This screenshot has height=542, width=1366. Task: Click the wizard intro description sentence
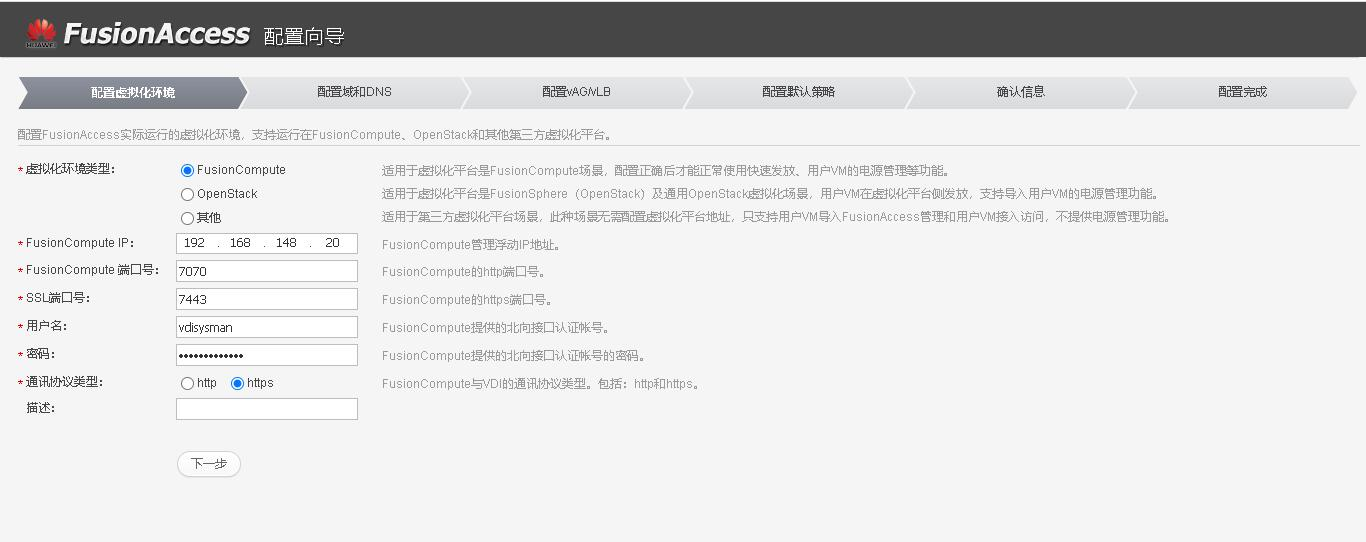[315, 135]
